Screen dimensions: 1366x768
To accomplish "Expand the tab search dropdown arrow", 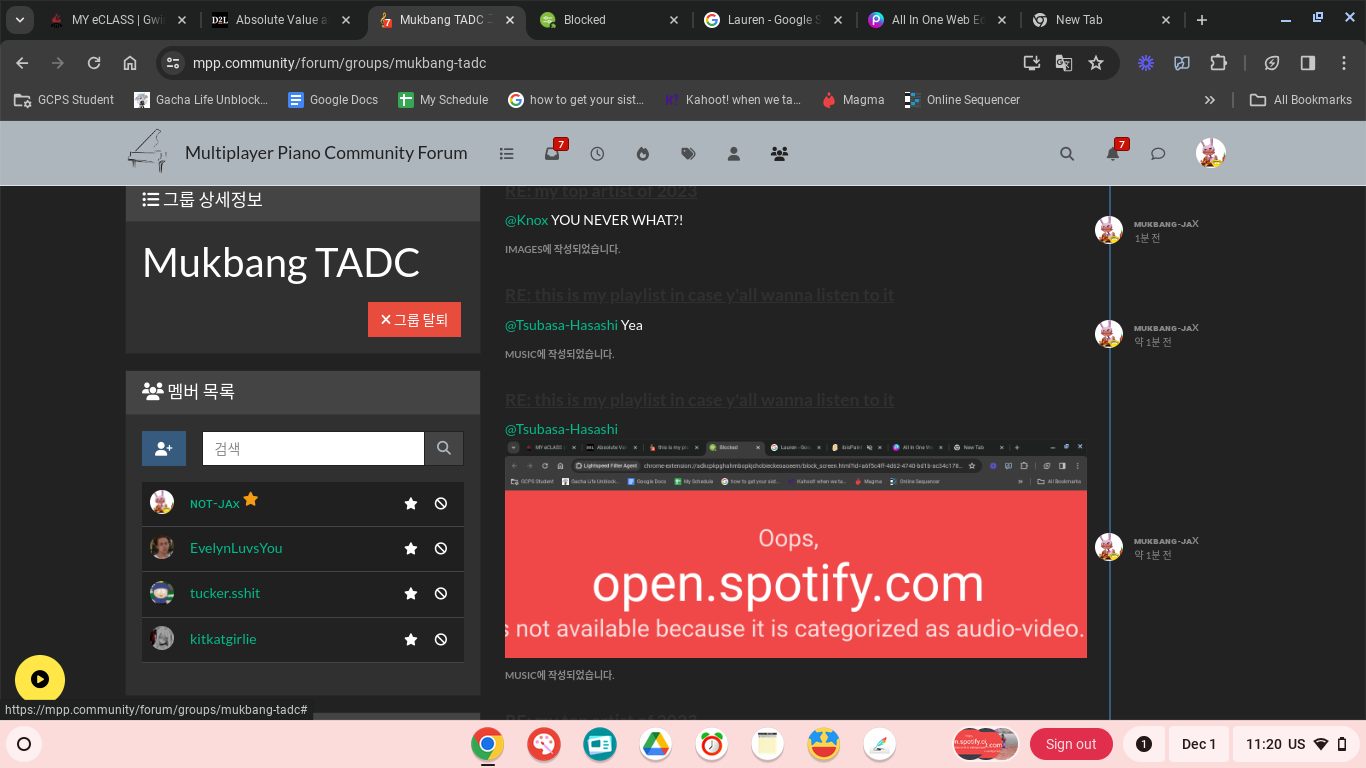I will (x=20, y=20).
